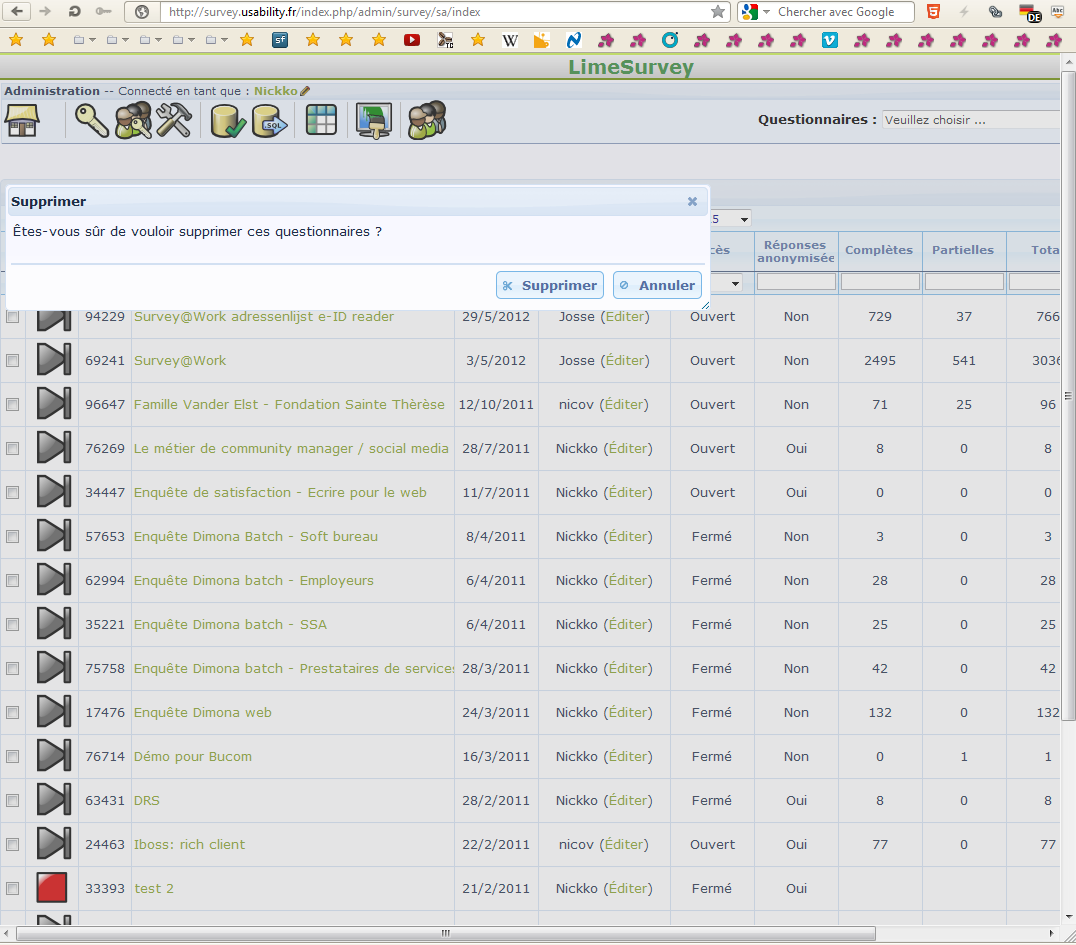Check the box for Enquête Dimona web
The width and height of the screenshot is (1076, 945).
tap(13, 713)
